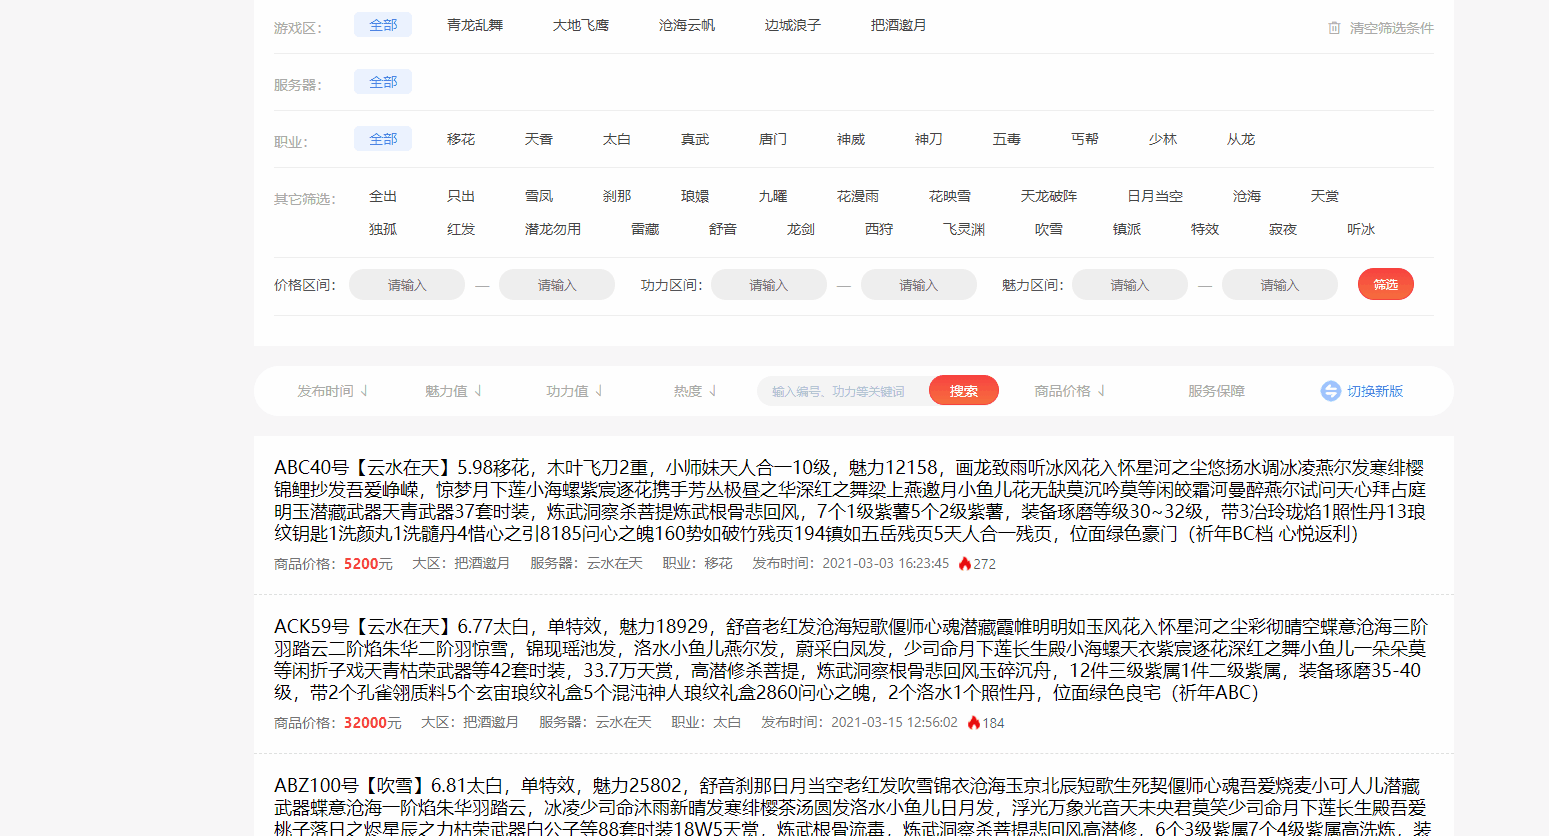Click the 商品价格 sort arrow icon
The width and height of the screenshot is (1549, 836).
(x=1103, y=391)
